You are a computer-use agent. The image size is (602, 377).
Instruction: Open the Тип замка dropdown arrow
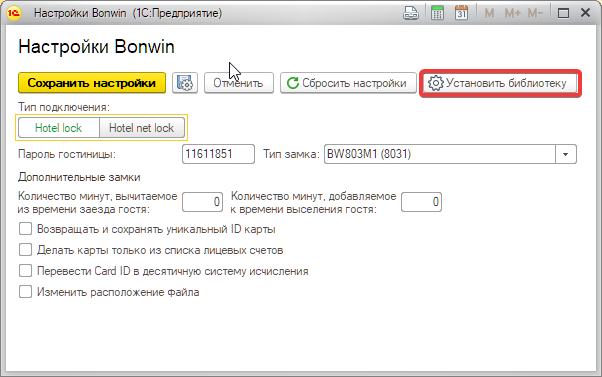(566, 154)
